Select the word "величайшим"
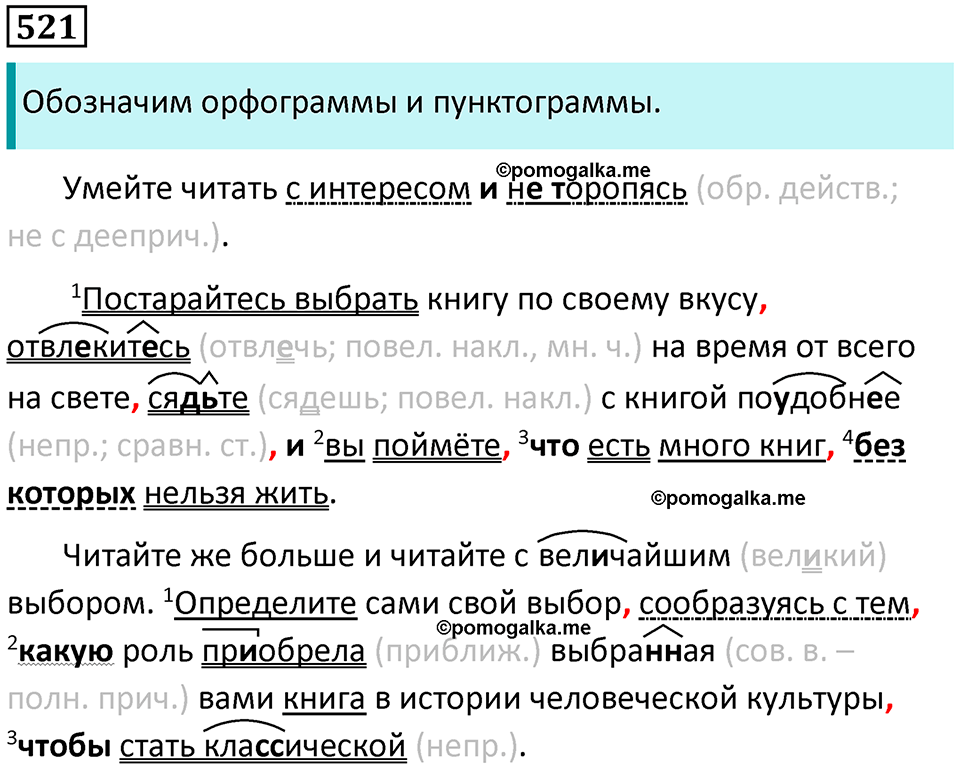Viewport: 960px width, 769px height. (x=635, y=556)
